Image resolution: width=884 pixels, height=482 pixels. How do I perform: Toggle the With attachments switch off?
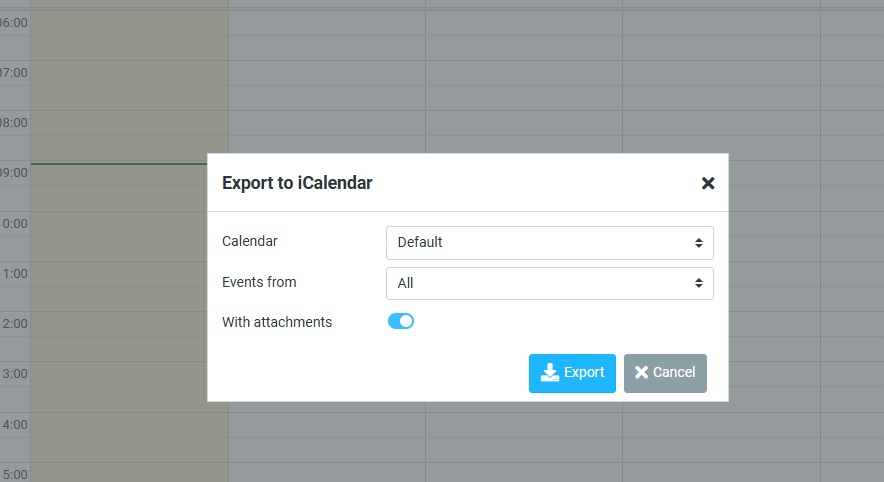coord(401,321)
